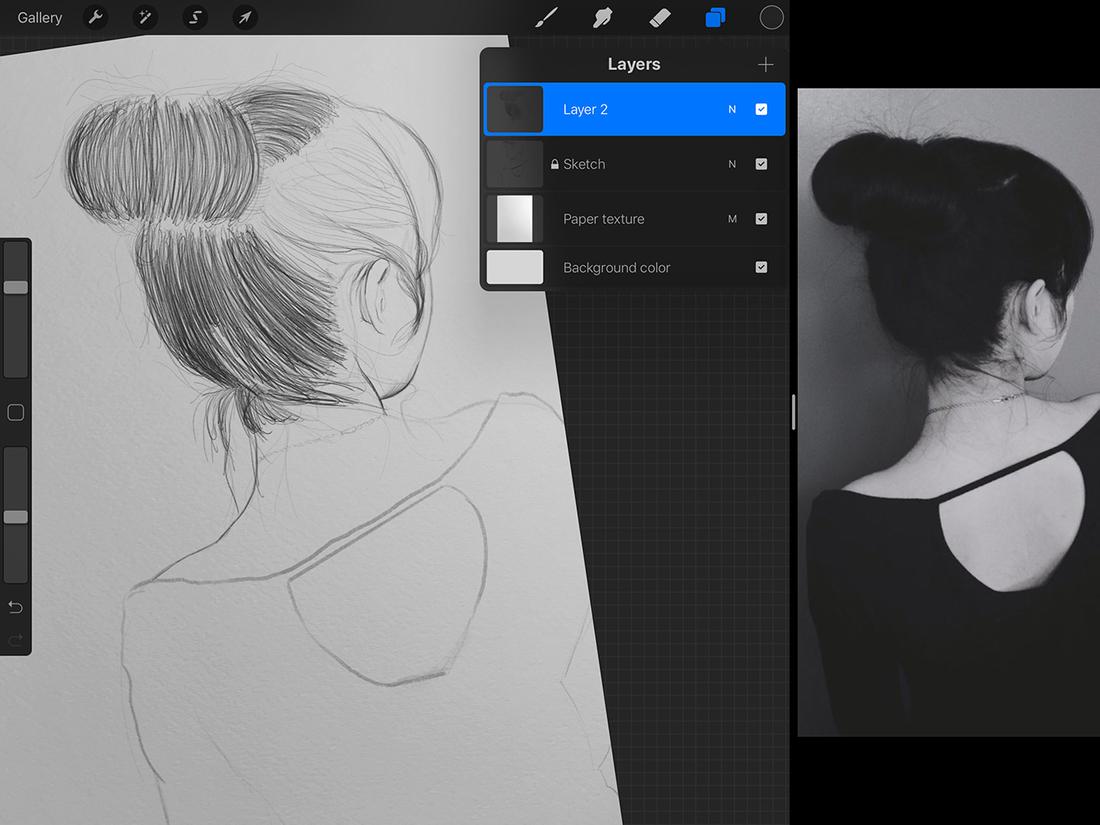Toggle visibility of the Paper texture layer
Screen dimensions: 1100x825
coord(762,218)
